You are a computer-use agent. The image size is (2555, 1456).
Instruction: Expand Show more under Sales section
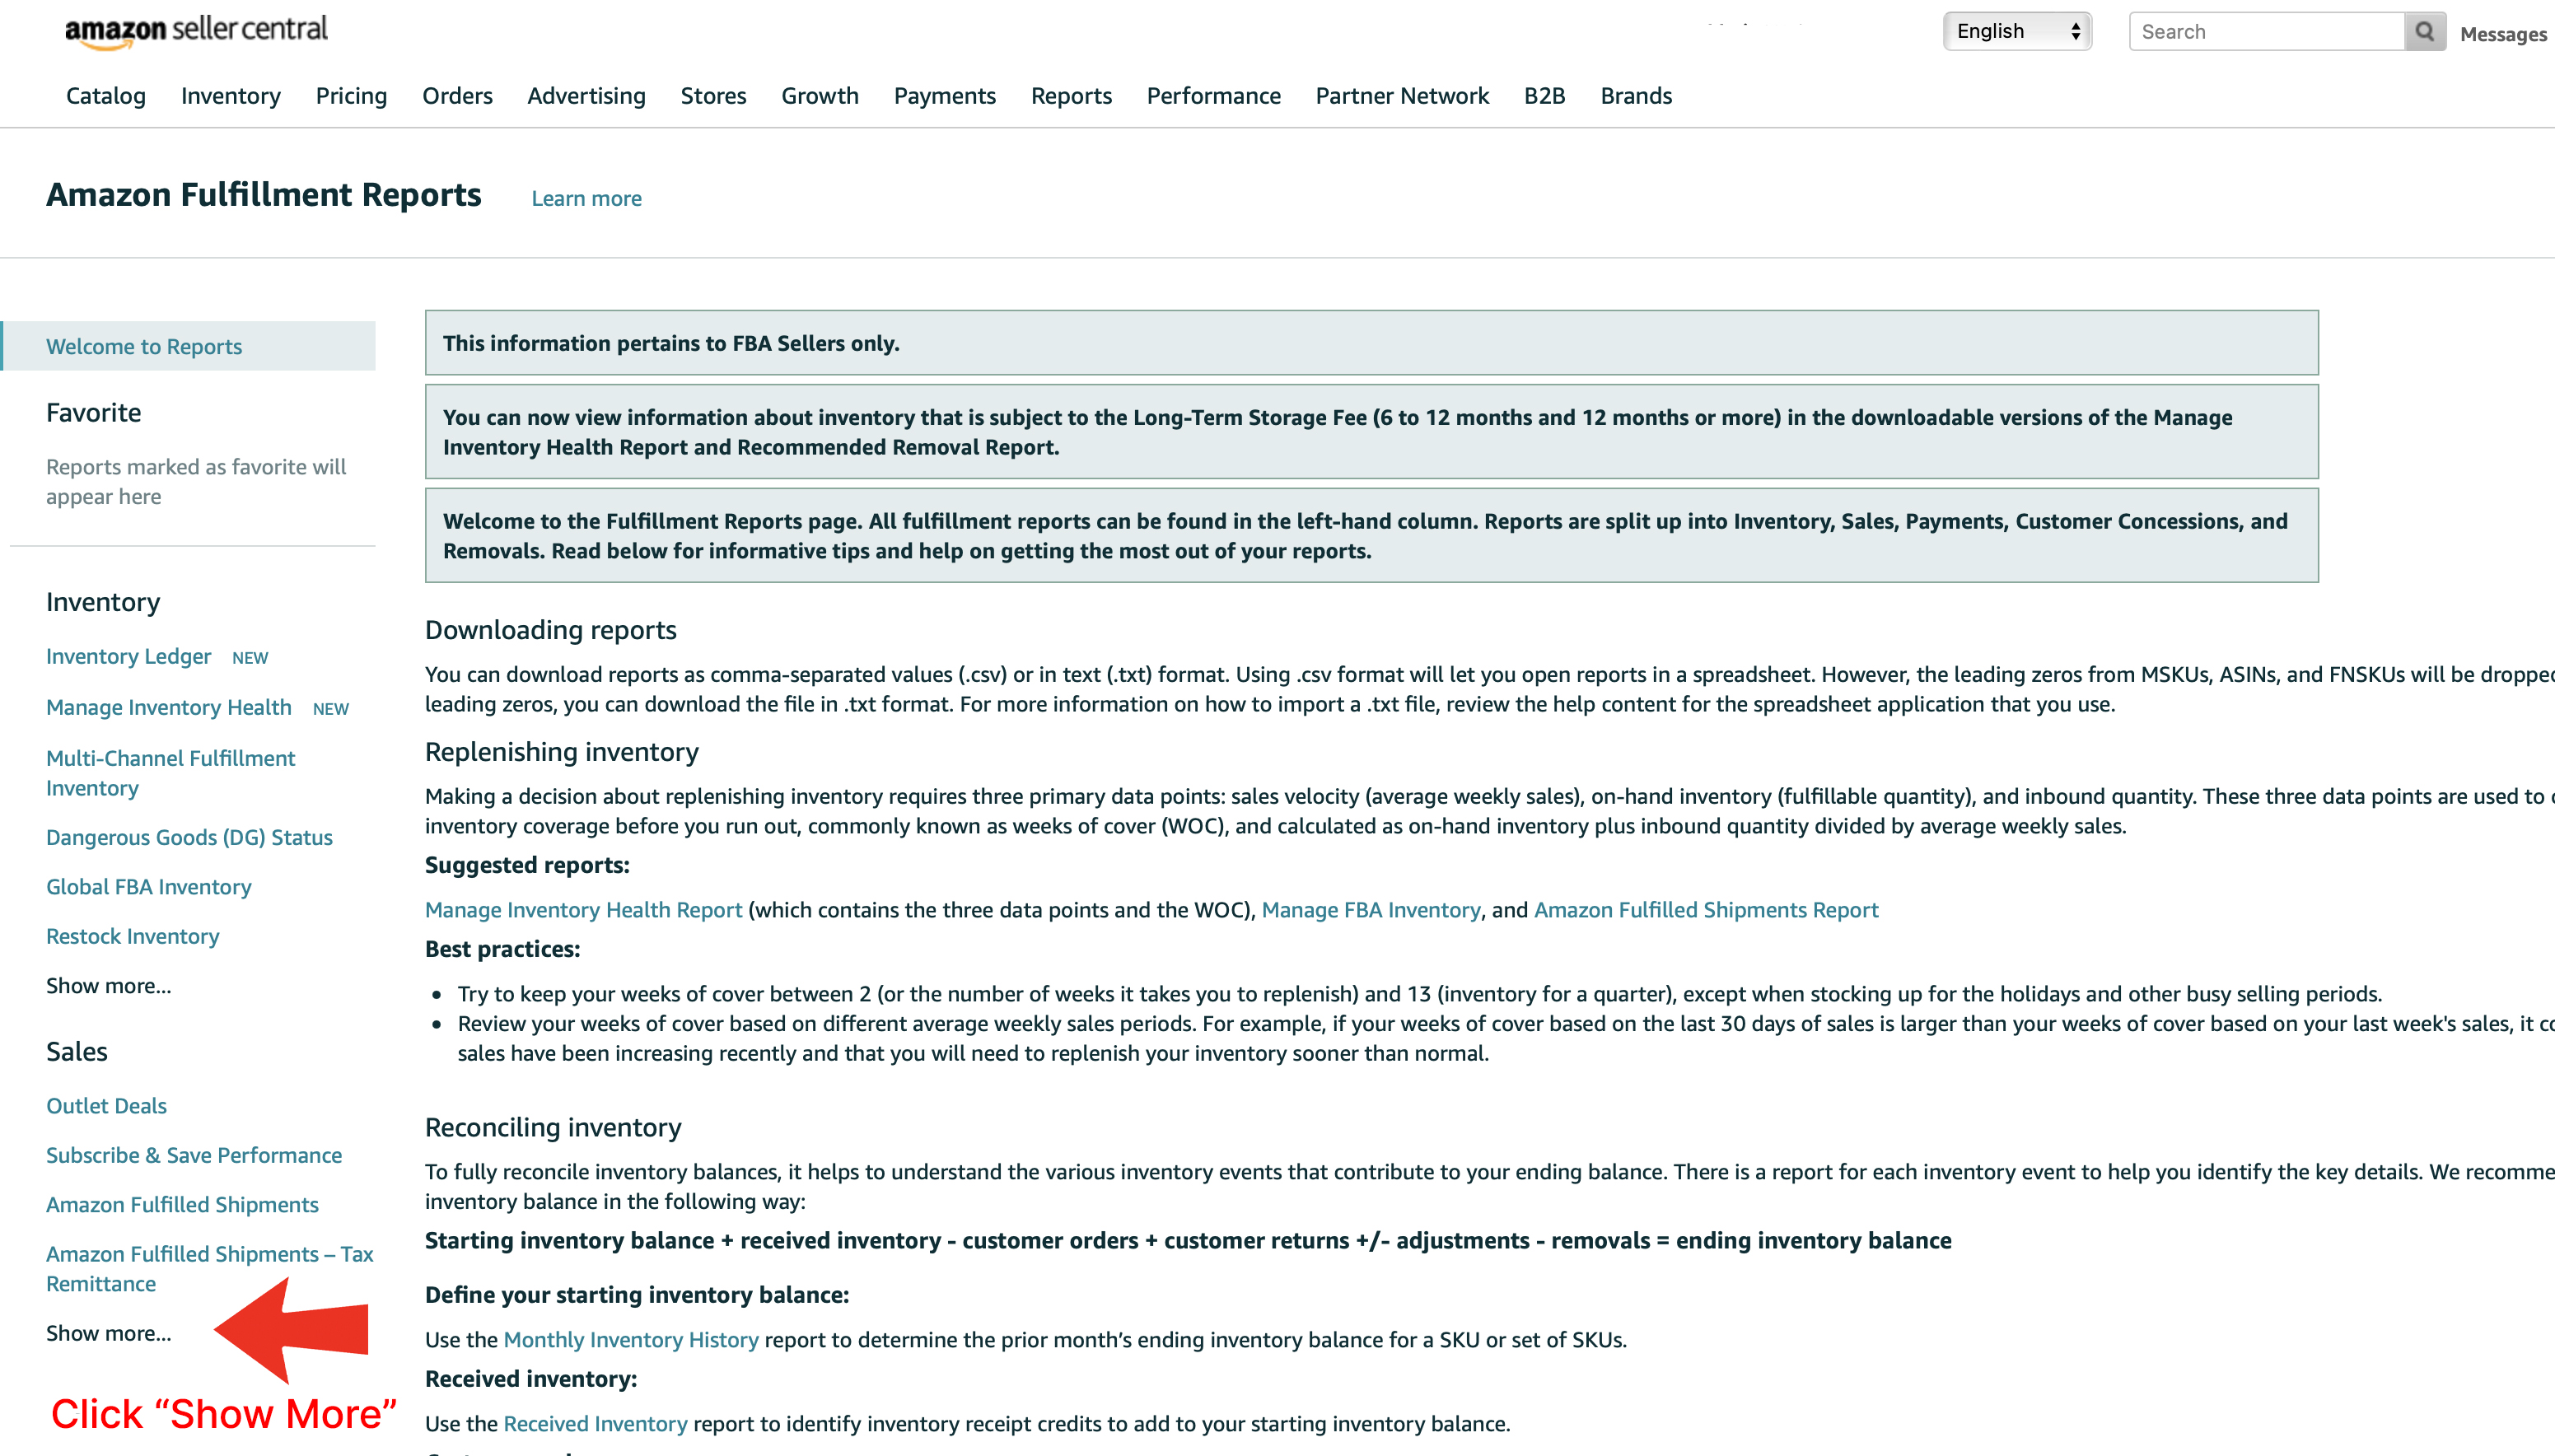(x=109, y=1333)
